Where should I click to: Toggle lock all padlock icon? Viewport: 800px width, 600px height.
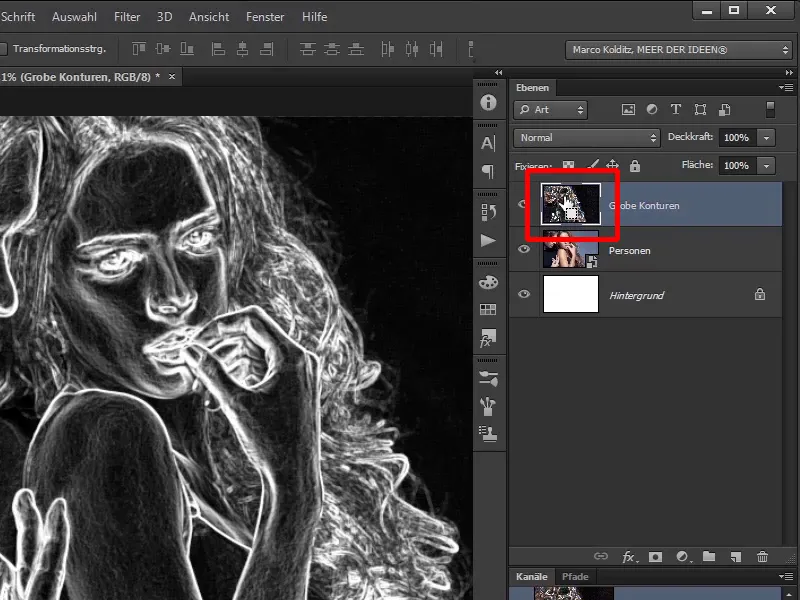pyautogui.click(x=635, y=165)
